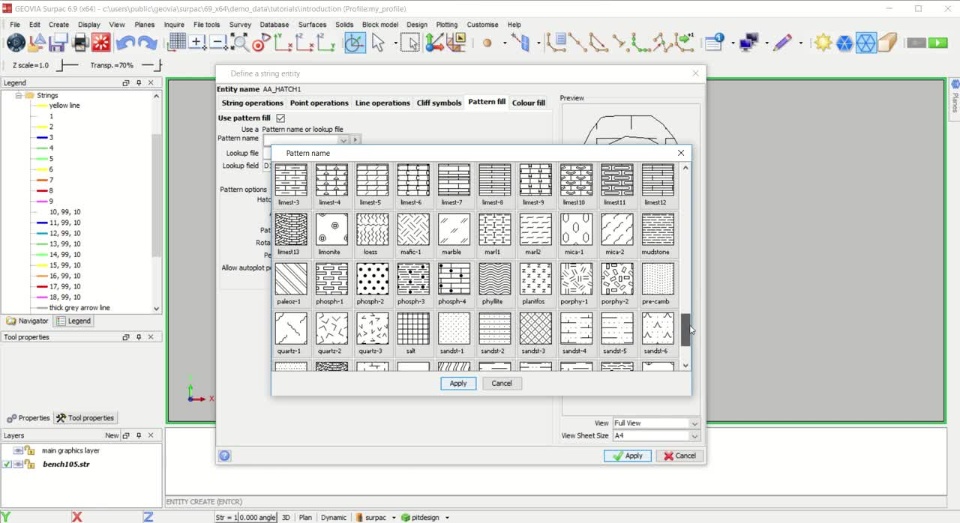Click the Print icon in toolbar
960x523 pixels.
[80, 43]
